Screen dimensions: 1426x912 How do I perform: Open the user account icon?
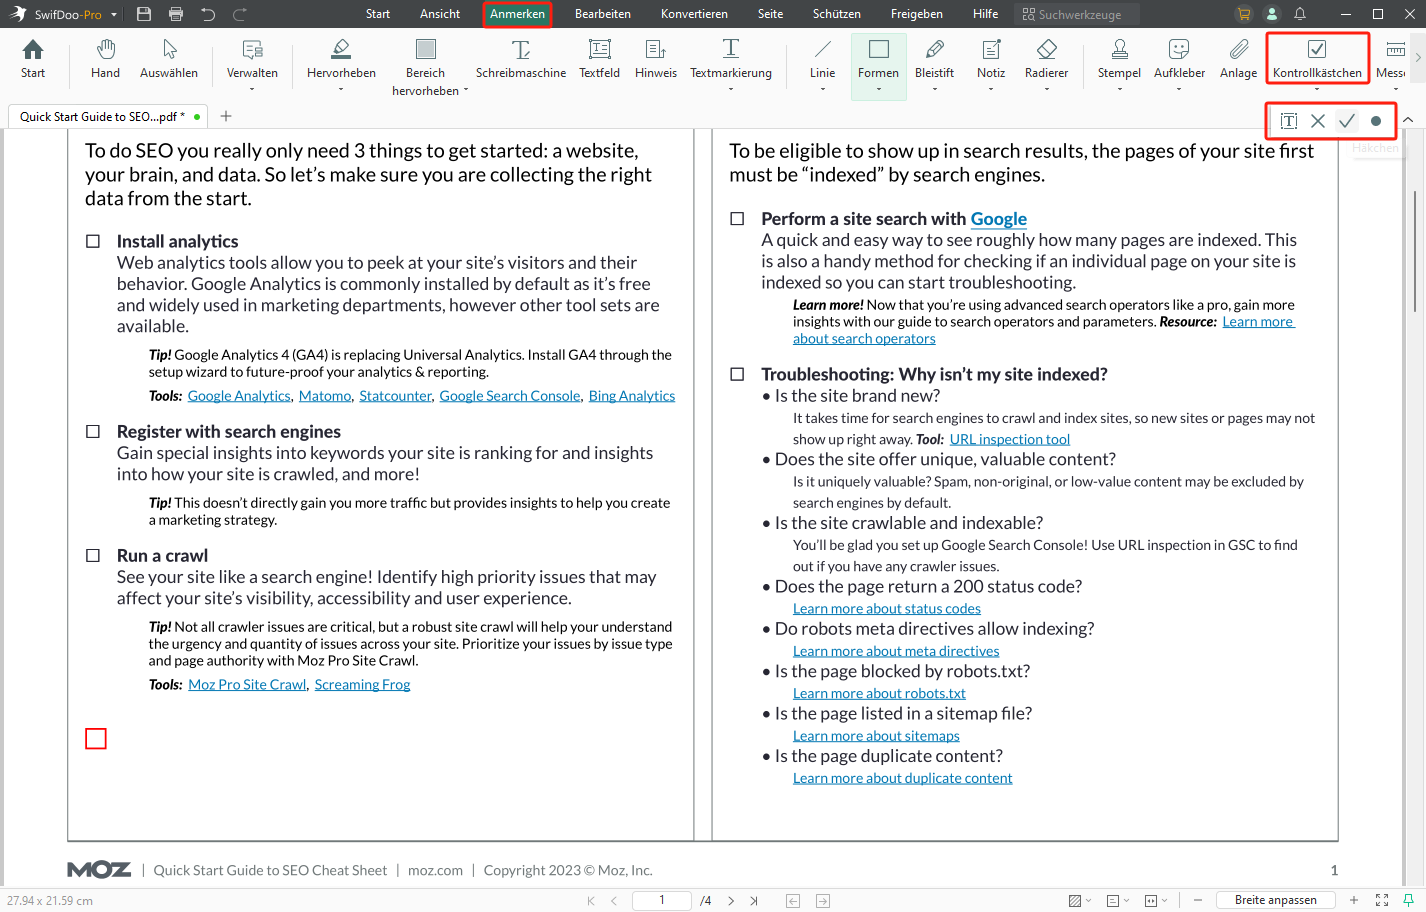pos(1272,14)
